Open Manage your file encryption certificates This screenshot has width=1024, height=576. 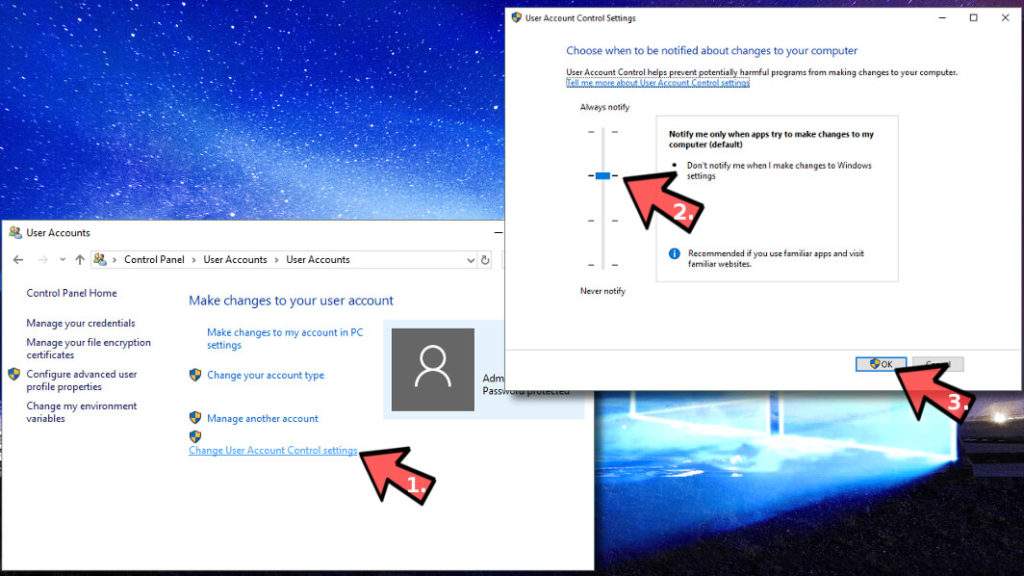88,349
